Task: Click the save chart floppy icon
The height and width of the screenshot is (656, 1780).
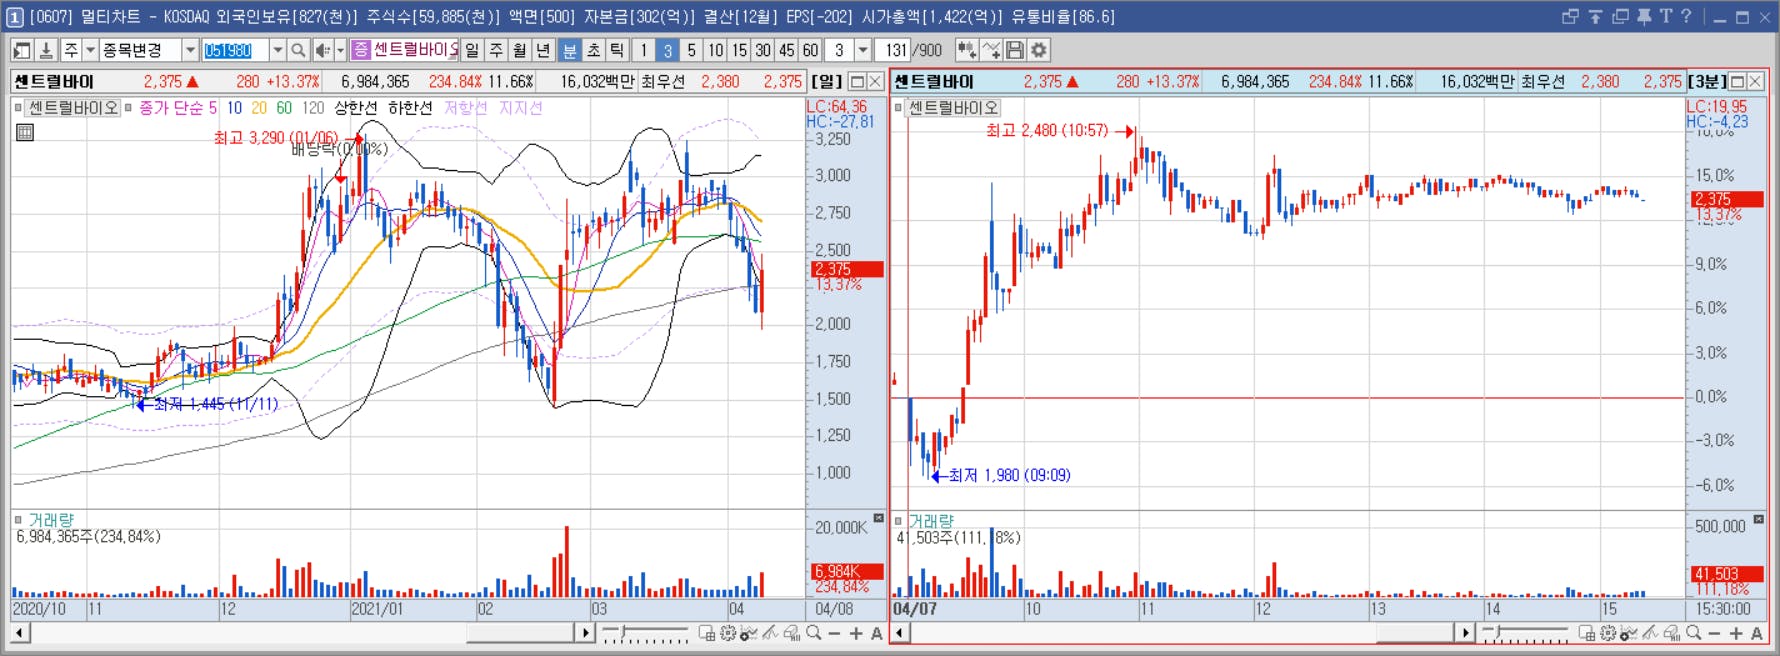Action: [x=1015, y=50]
